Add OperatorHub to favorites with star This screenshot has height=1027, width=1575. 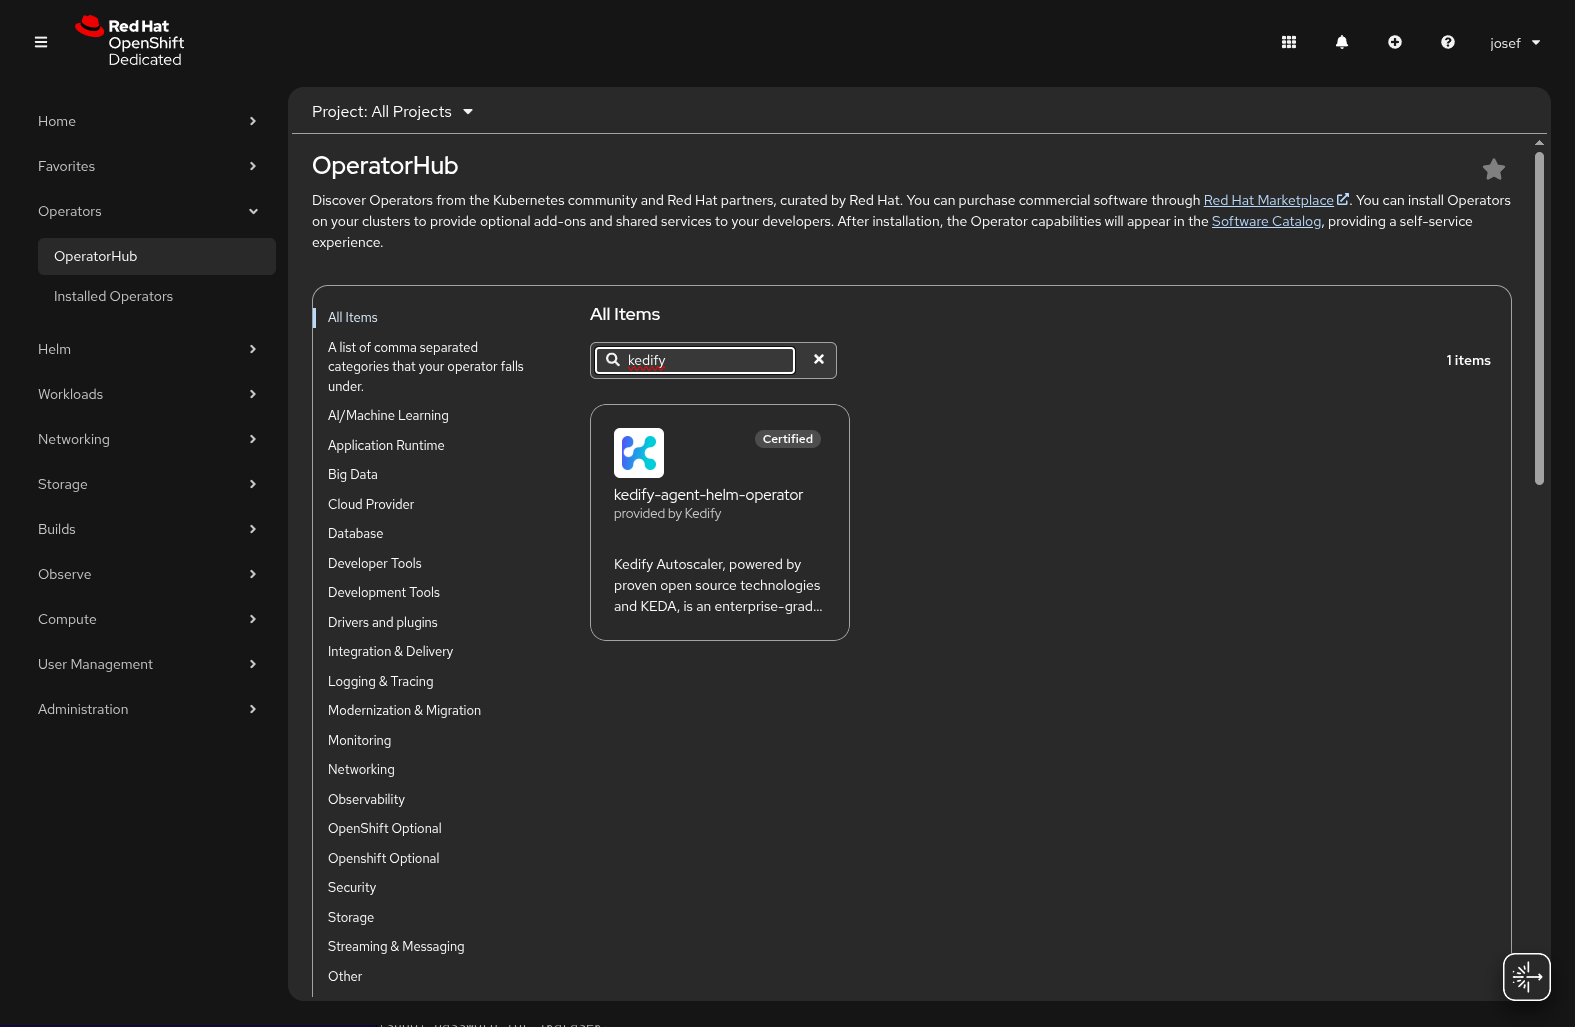[x=1494, y=170]
